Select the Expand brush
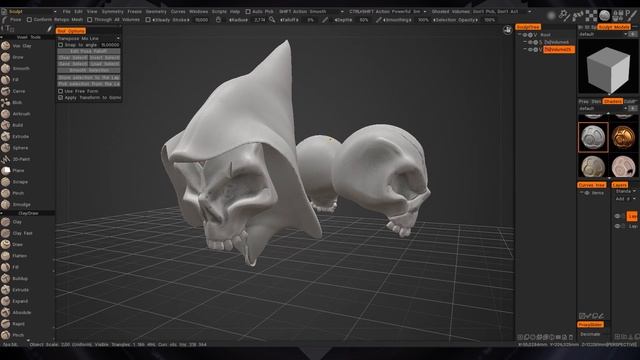Screen dimensions: 640x360 click(x=15, y=301)
